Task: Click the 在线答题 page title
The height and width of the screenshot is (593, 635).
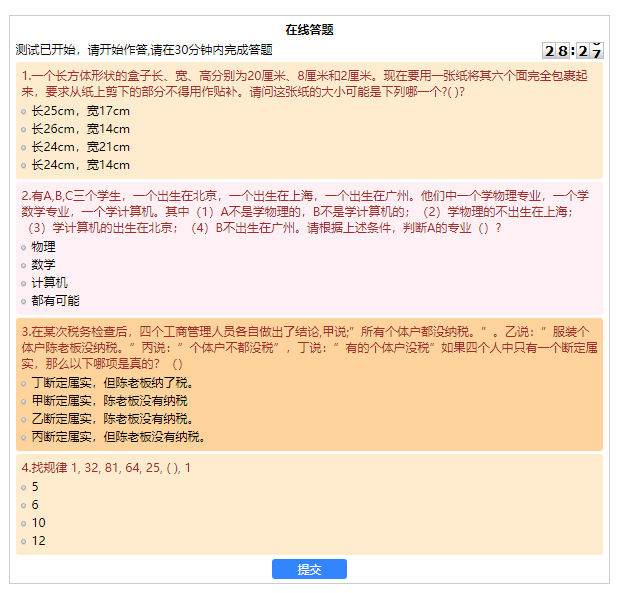Action: [x=309, y=30]
